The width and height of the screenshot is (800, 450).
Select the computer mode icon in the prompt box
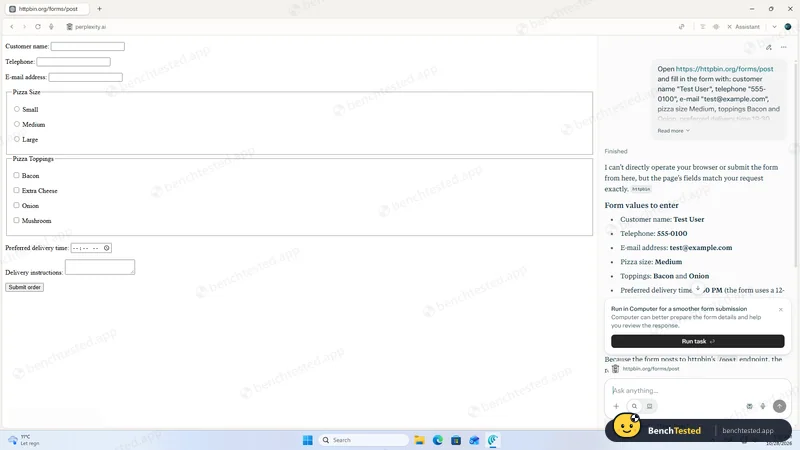coord(649,406)
